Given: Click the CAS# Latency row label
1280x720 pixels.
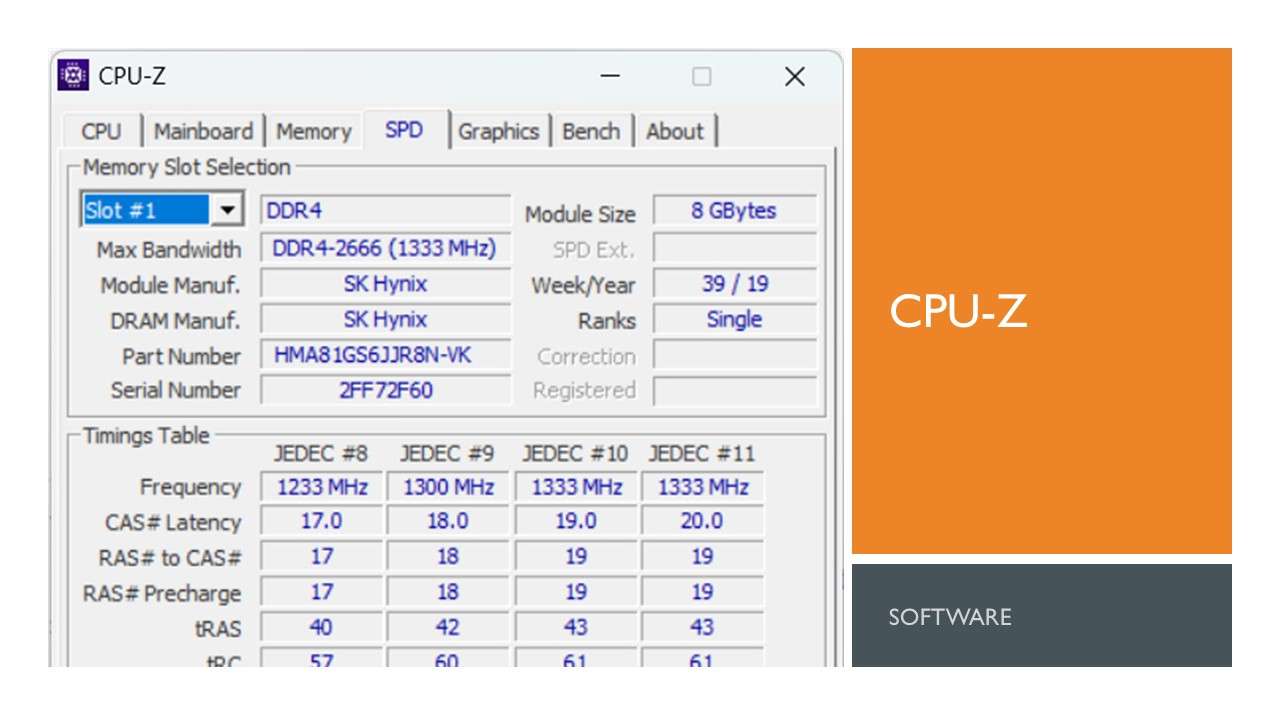Looking at the screenshot, I should [x=173, y=522].
